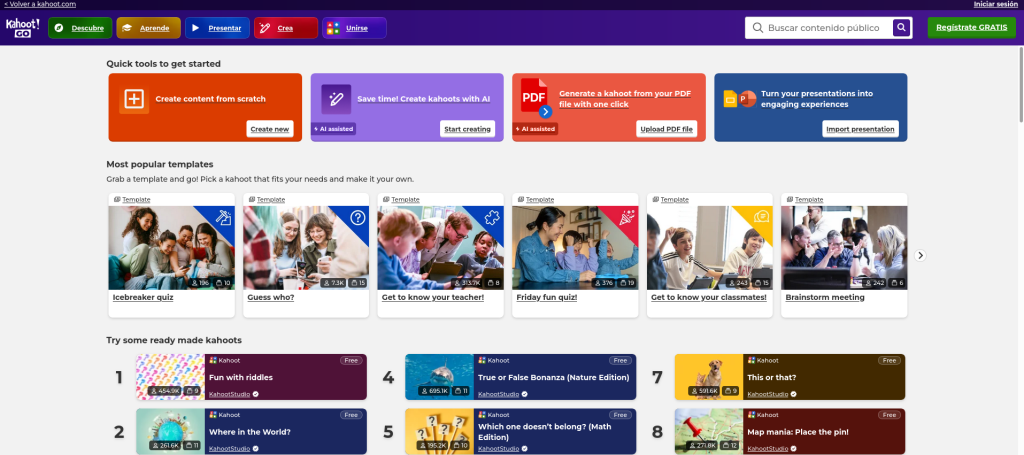The height and width of the screenshot is (455, 1024).
Task: Click the map pin thumbnail of Map mania
Action: point(709,431)
